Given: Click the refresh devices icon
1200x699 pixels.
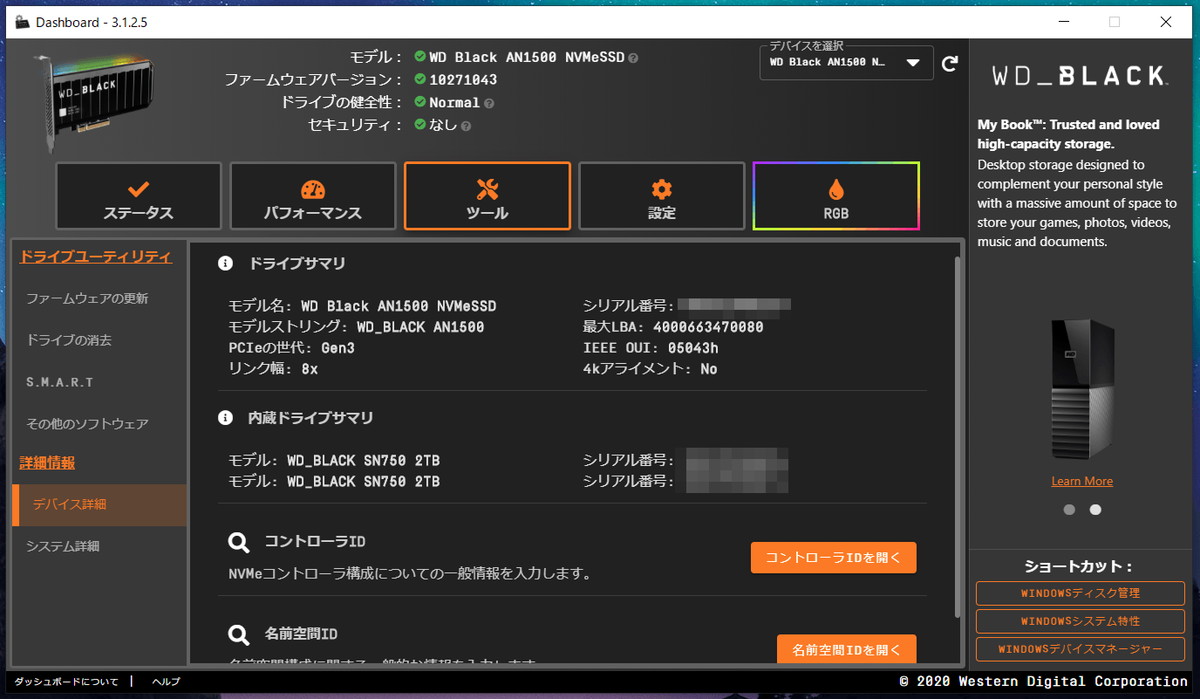Looking at the screenshot, I should pyautogui.click(x=950, y=63).
